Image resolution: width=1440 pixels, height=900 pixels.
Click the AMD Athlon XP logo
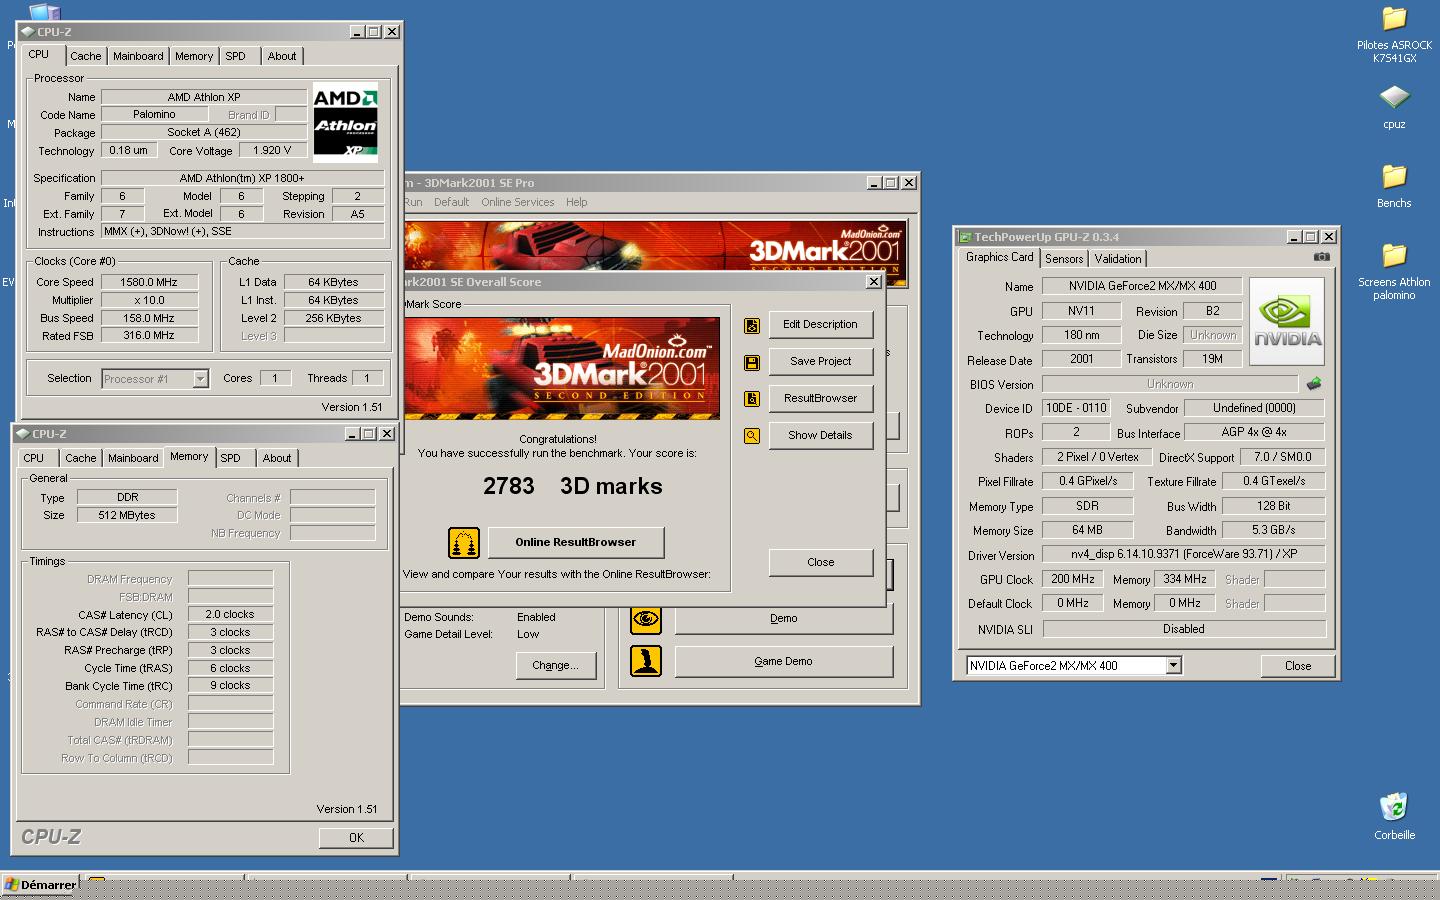click(346, 122)
